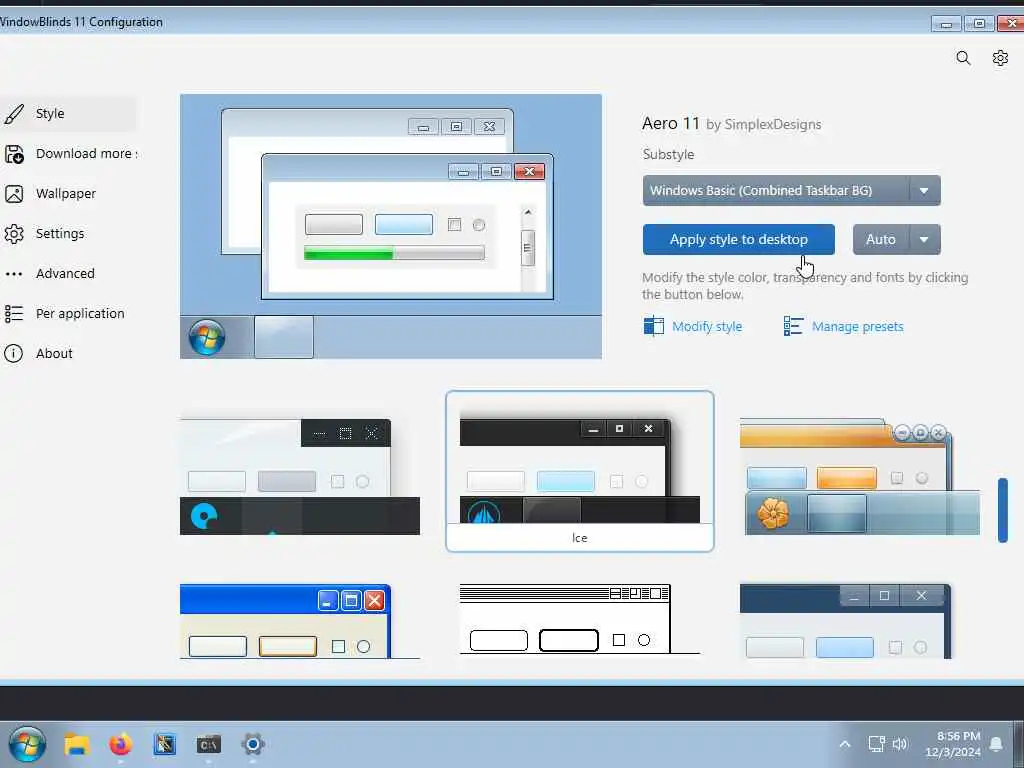Select the black-and-white classic Mac style thumbnail

579,619
